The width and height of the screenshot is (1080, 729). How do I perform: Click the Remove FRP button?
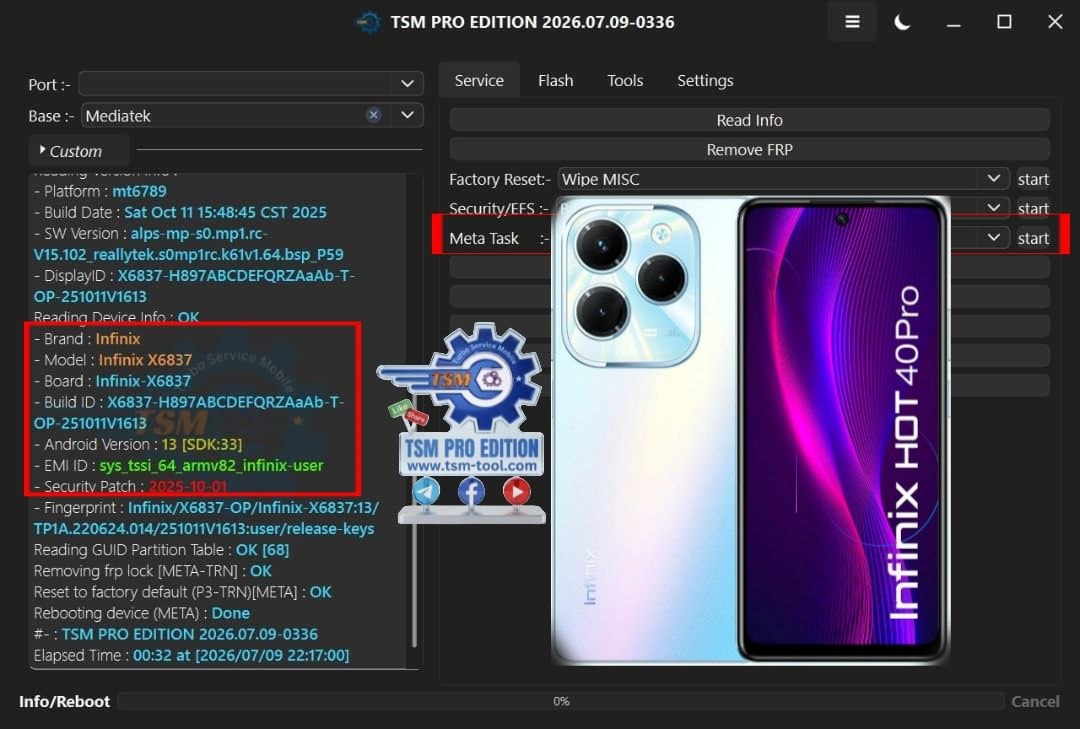tap(749, 150)
